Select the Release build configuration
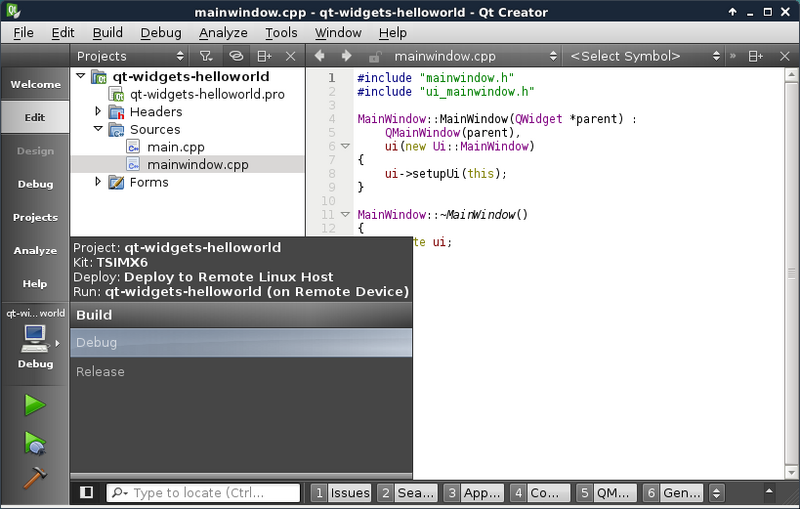Viewport: 800px width, 509px height. 241,371
